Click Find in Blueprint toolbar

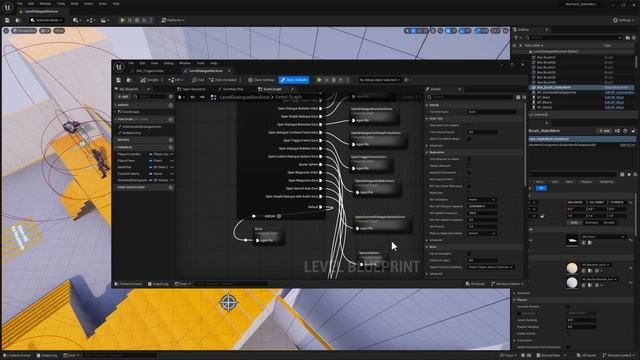point(198,80)
